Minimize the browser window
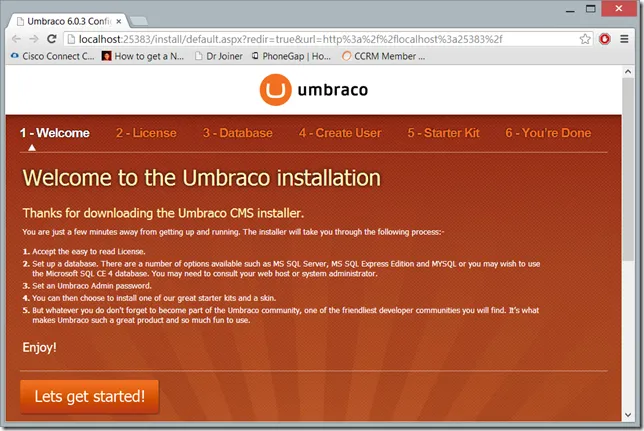Viewport: 644px width, 431px height. click(x=570, y=9)
